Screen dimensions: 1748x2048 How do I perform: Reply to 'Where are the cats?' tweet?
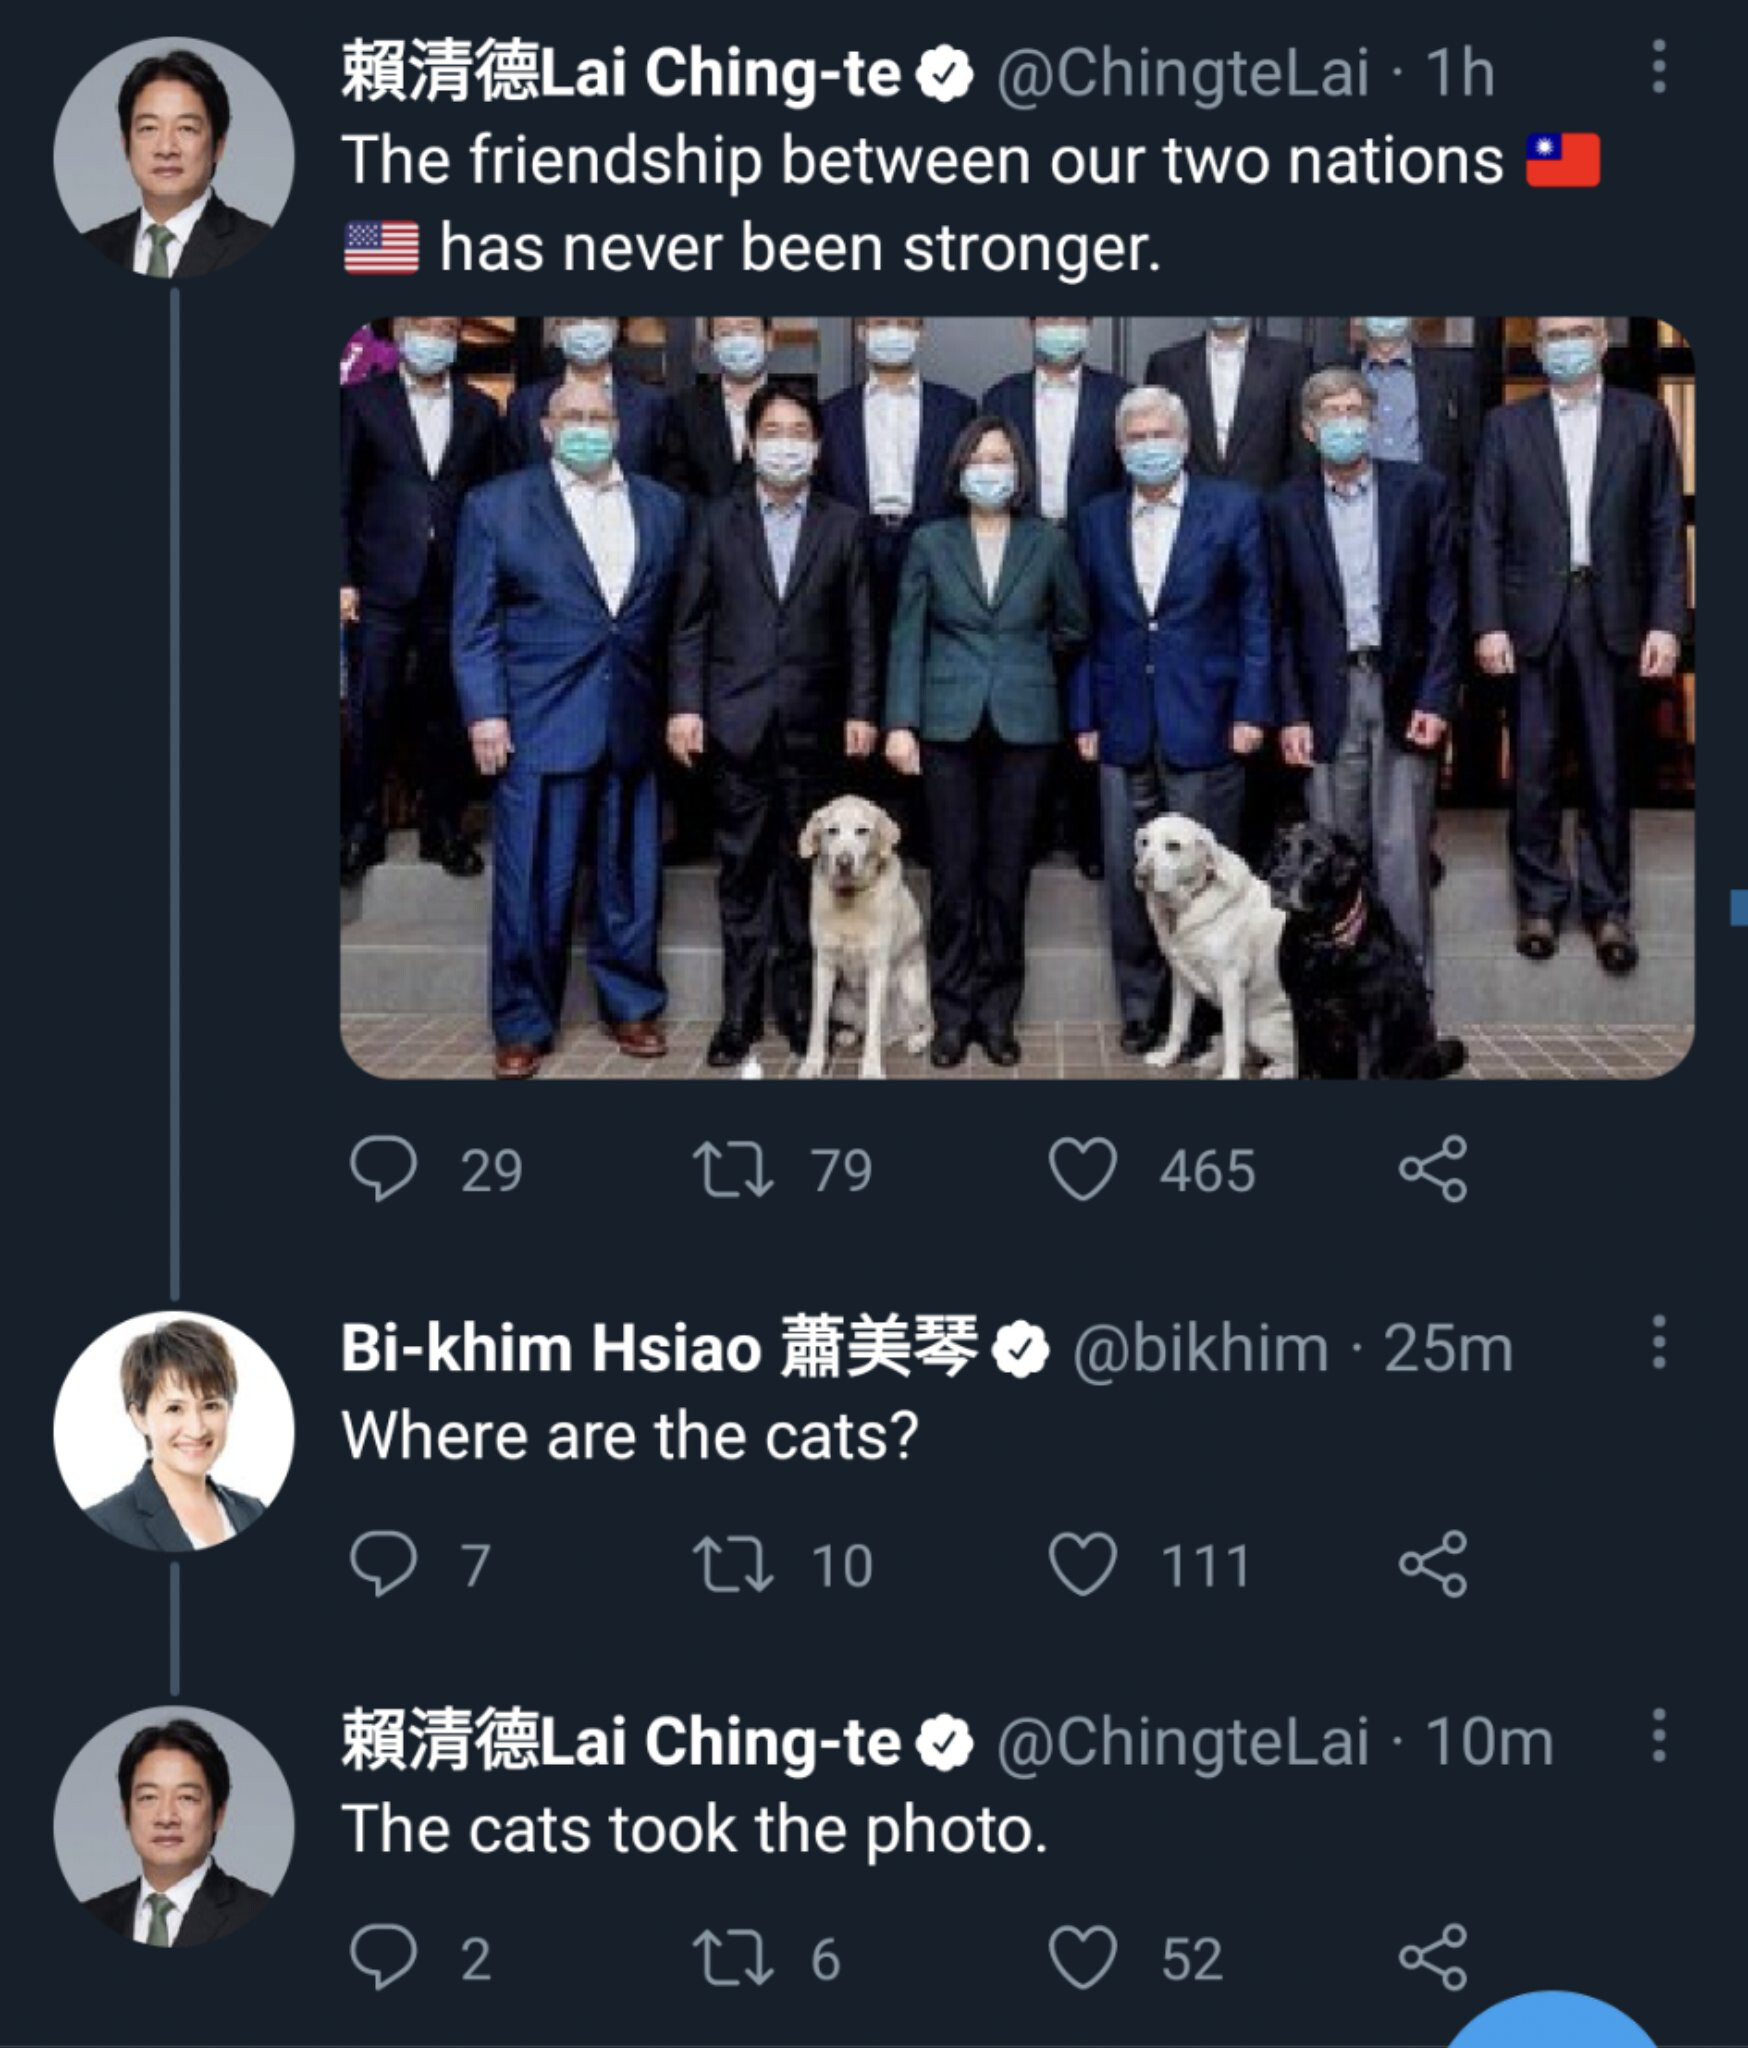click(x=384, y=1563)
